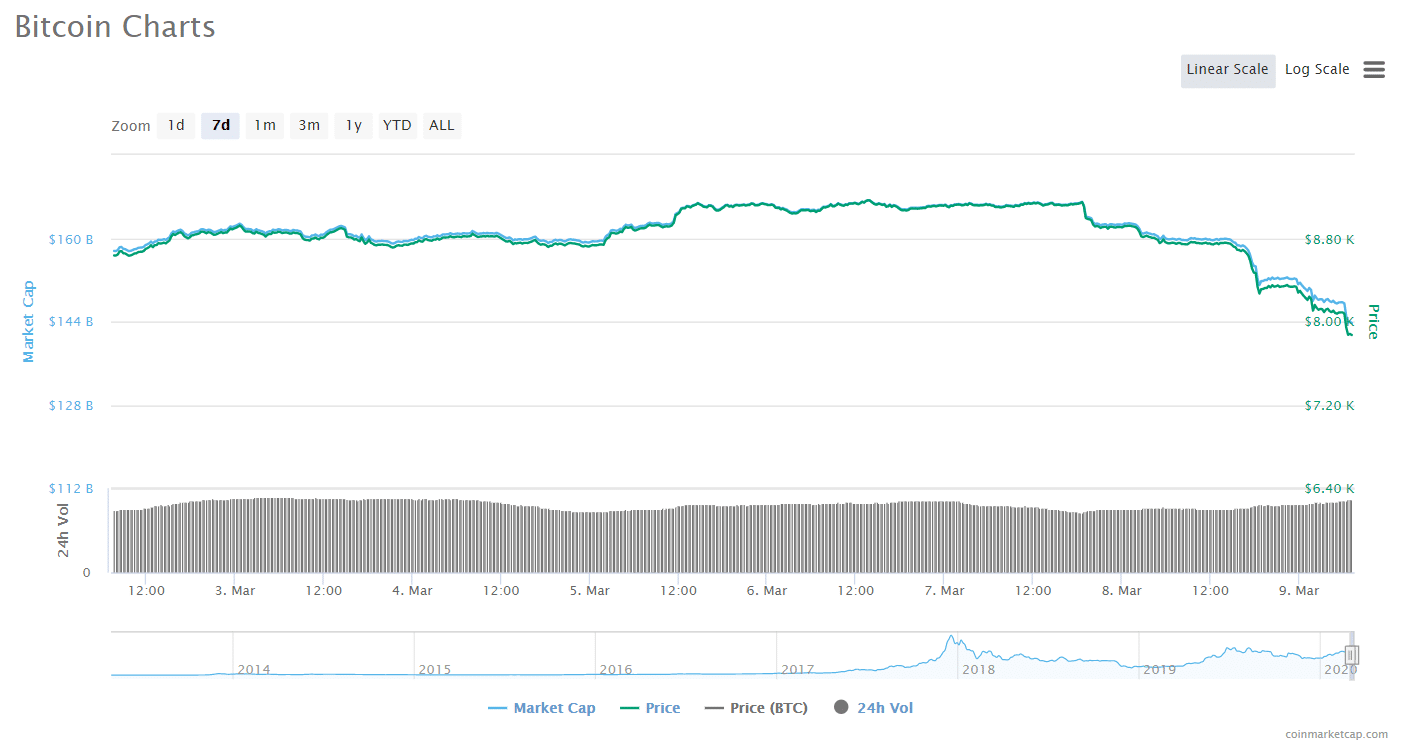Click the range navigator right handle
This screenshot has width=1406, height=754.
(1351, 656)
